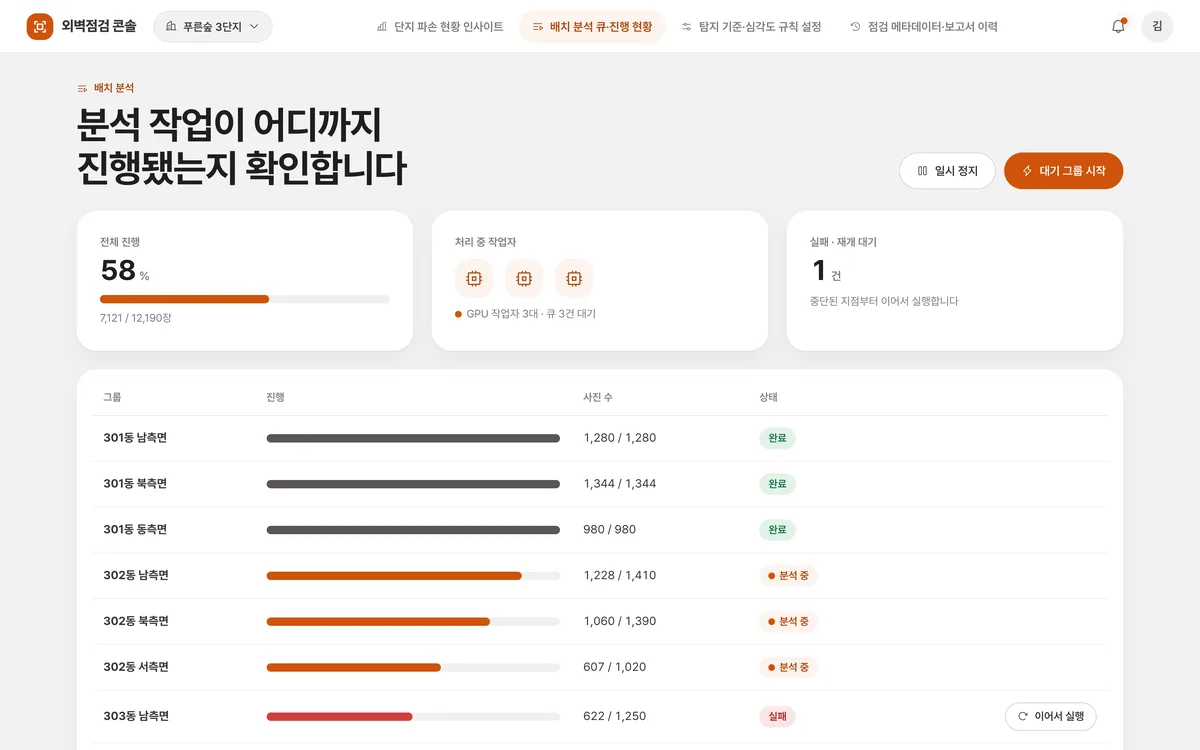
Task: Click the 7,121 / 12,190장 total count
Action: click(136, 318)
